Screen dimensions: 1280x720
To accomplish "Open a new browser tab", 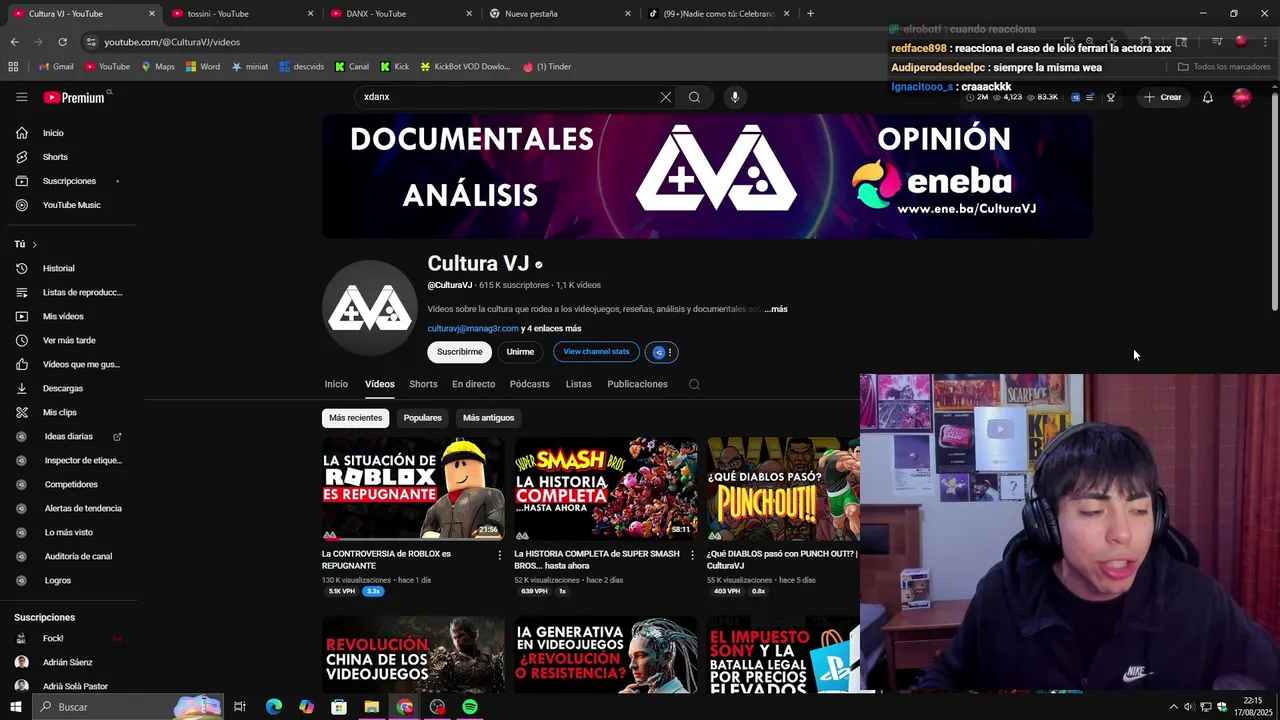I will click(x=810, y=14).
